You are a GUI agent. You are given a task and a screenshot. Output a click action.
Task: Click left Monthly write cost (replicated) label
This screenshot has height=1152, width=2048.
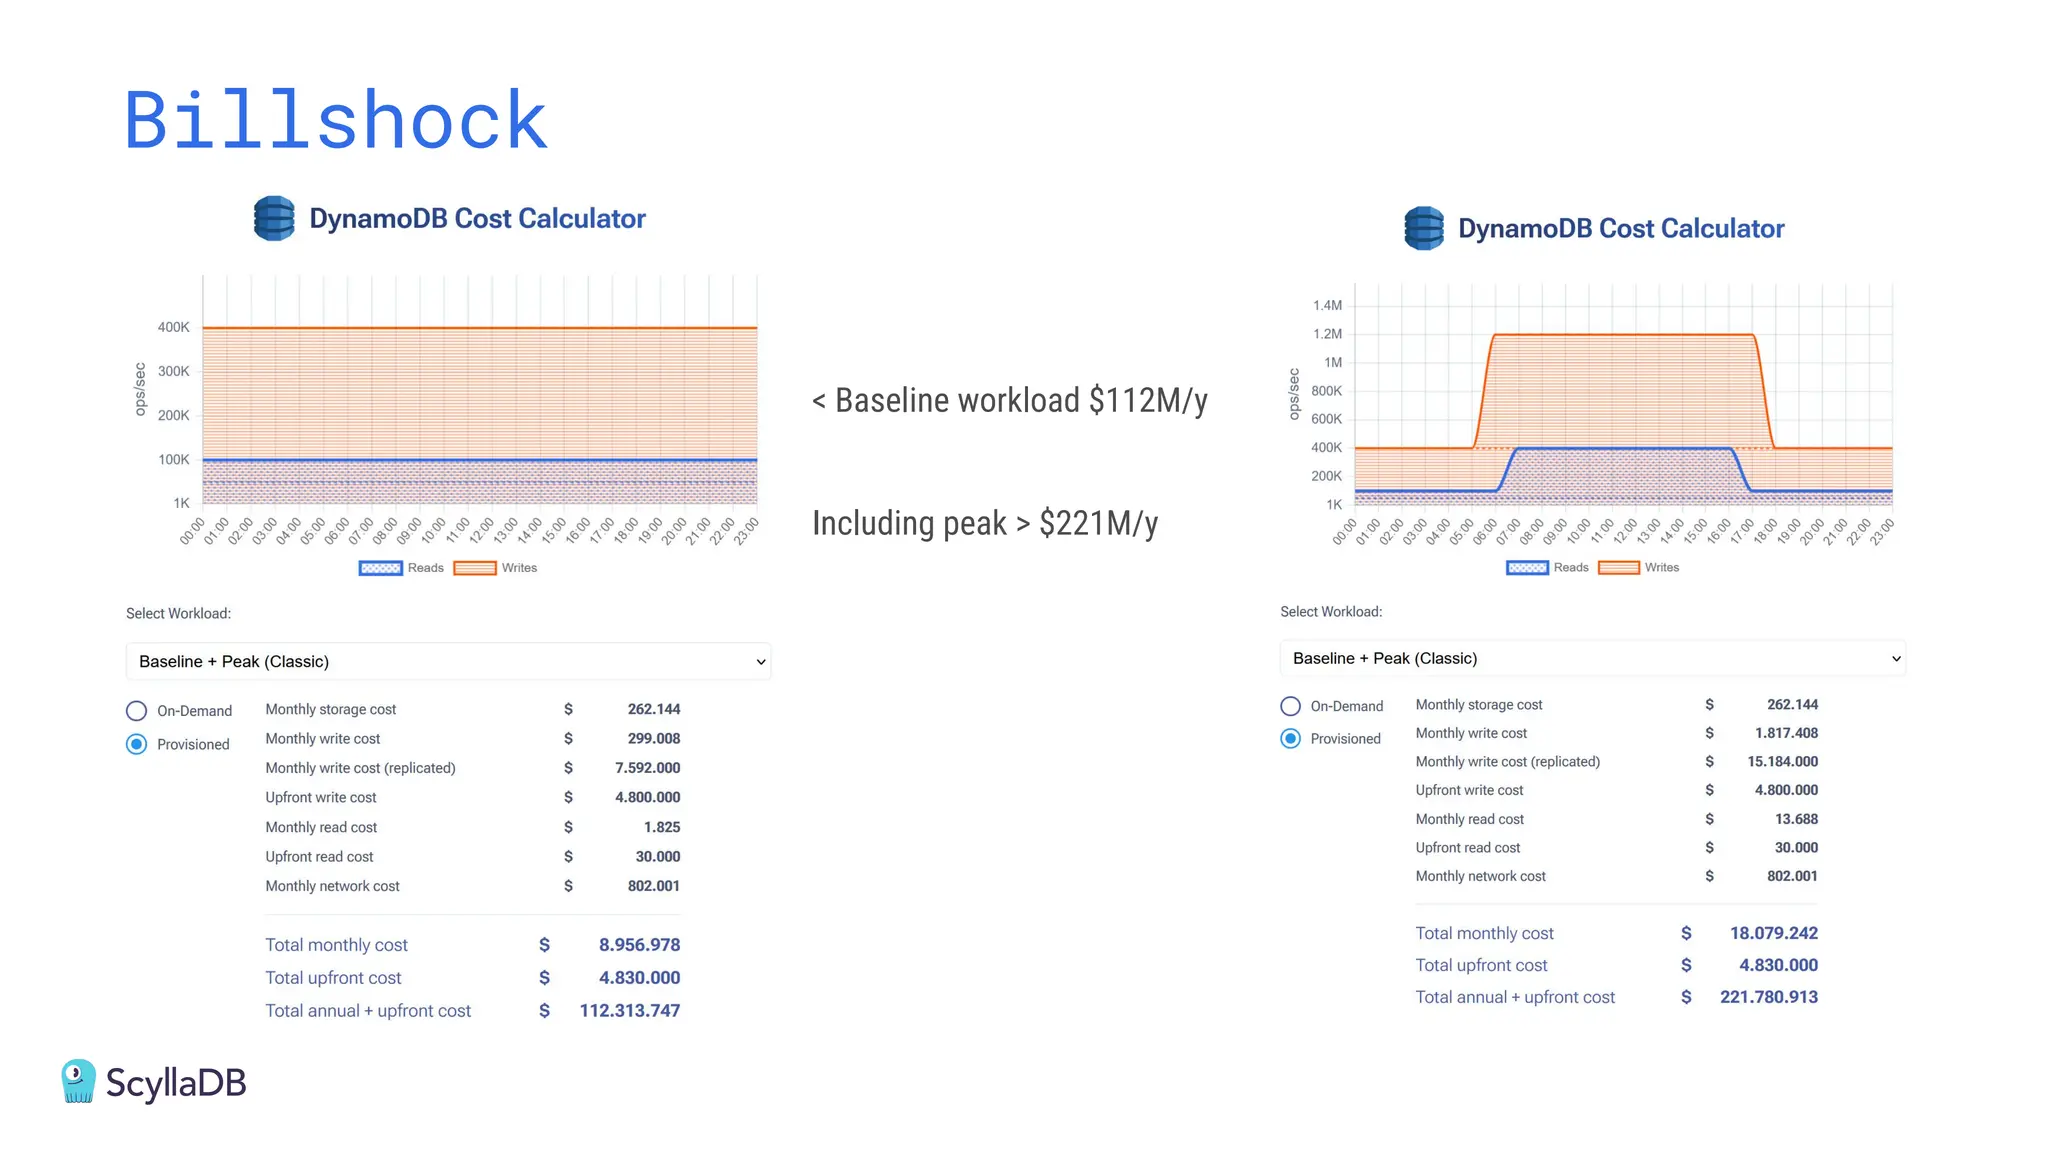pyautogui.click(x=361, y=768)
